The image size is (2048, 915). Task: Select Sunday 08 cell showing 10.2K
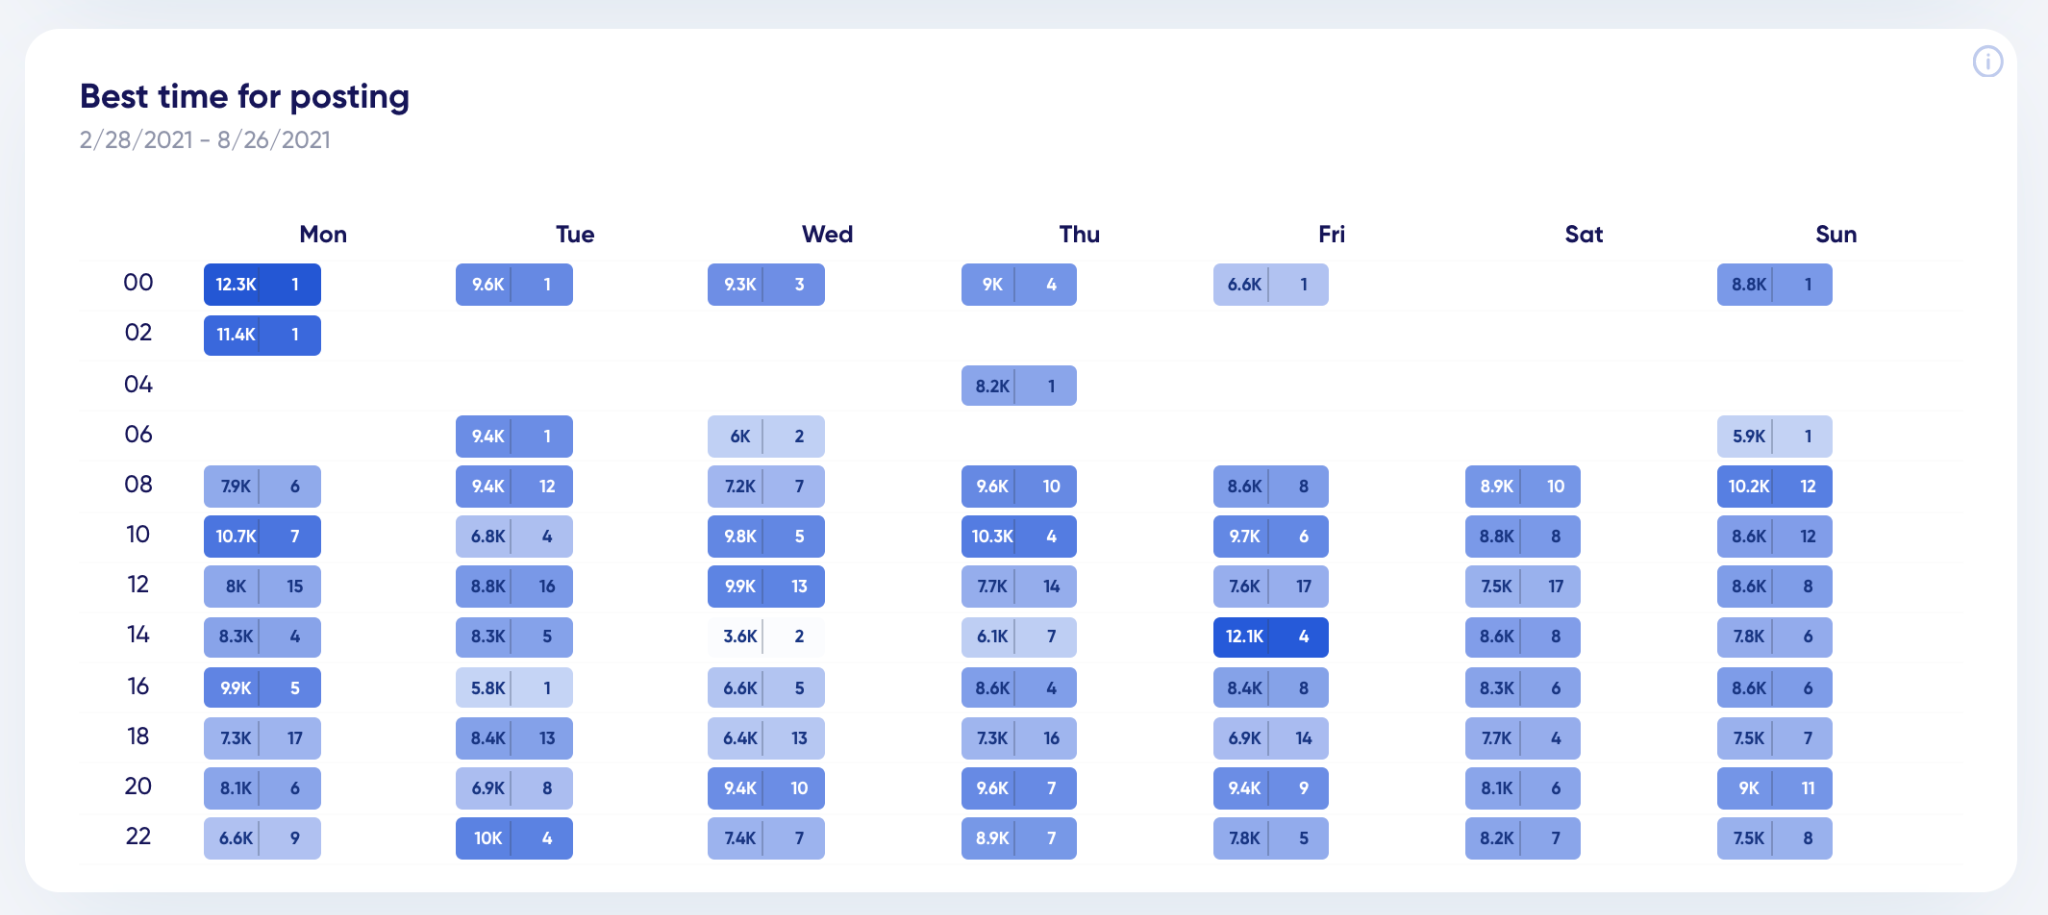click(1775, 486)
